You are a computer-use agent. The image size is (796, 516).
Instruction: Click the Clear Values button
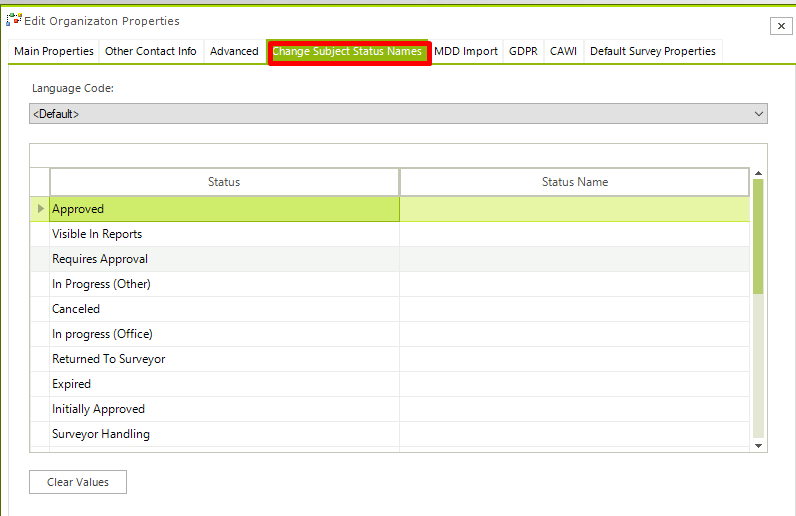coord(78,482)
